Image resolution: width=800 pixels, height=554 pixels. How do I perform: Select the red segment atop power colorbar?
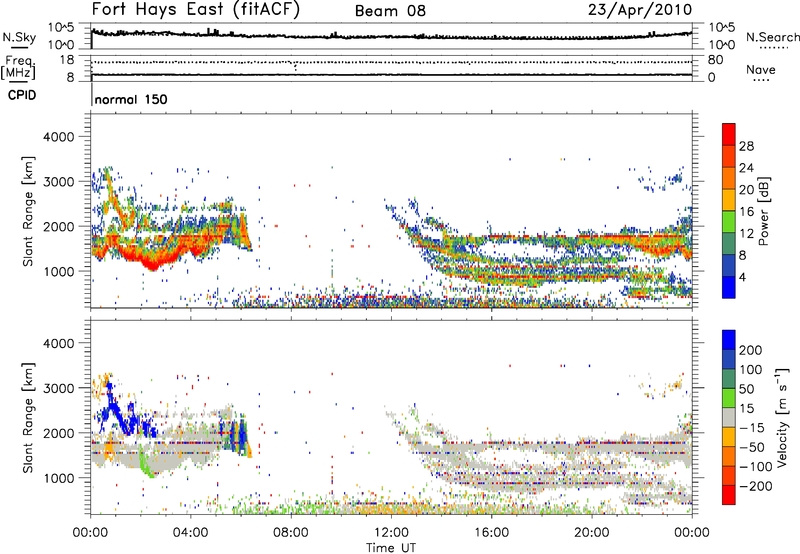tap(729, 134)
